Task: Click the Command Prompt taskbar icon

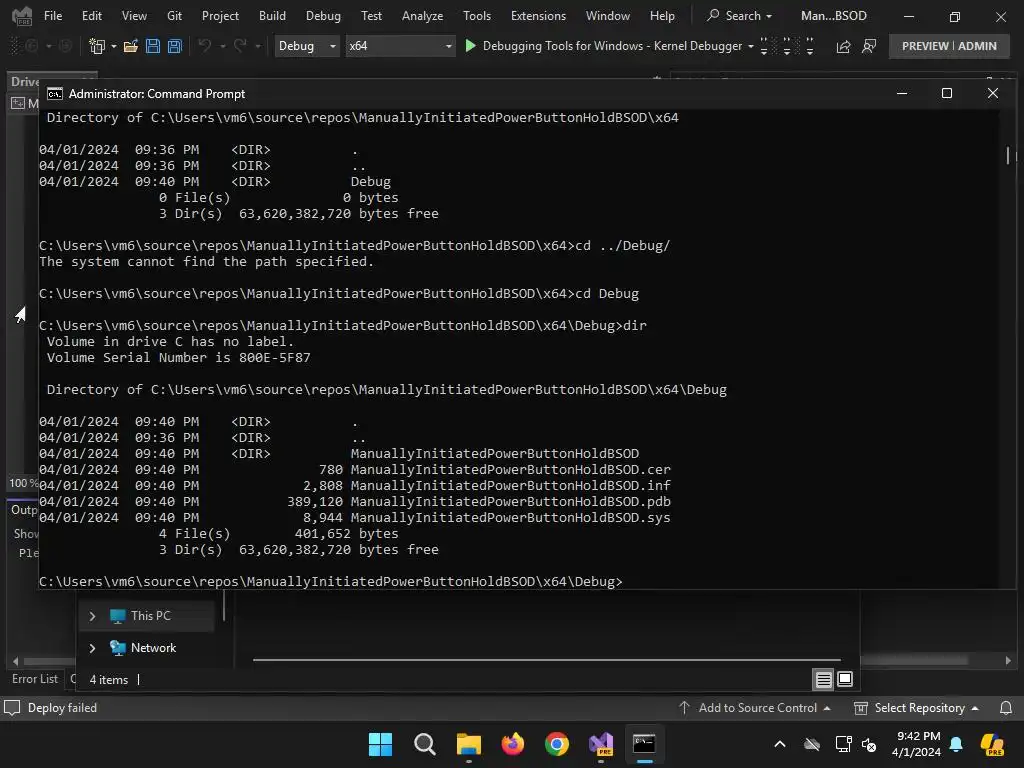Action: (645, 744)
